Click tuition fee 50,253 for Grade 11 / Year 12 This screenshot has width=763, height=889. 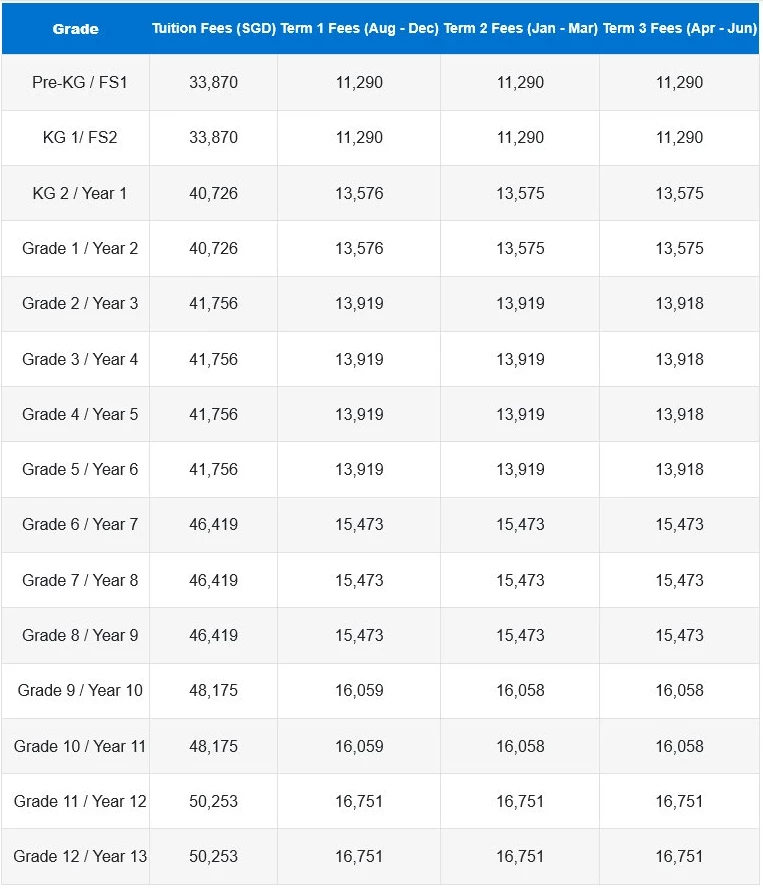(x=214, y=802)
